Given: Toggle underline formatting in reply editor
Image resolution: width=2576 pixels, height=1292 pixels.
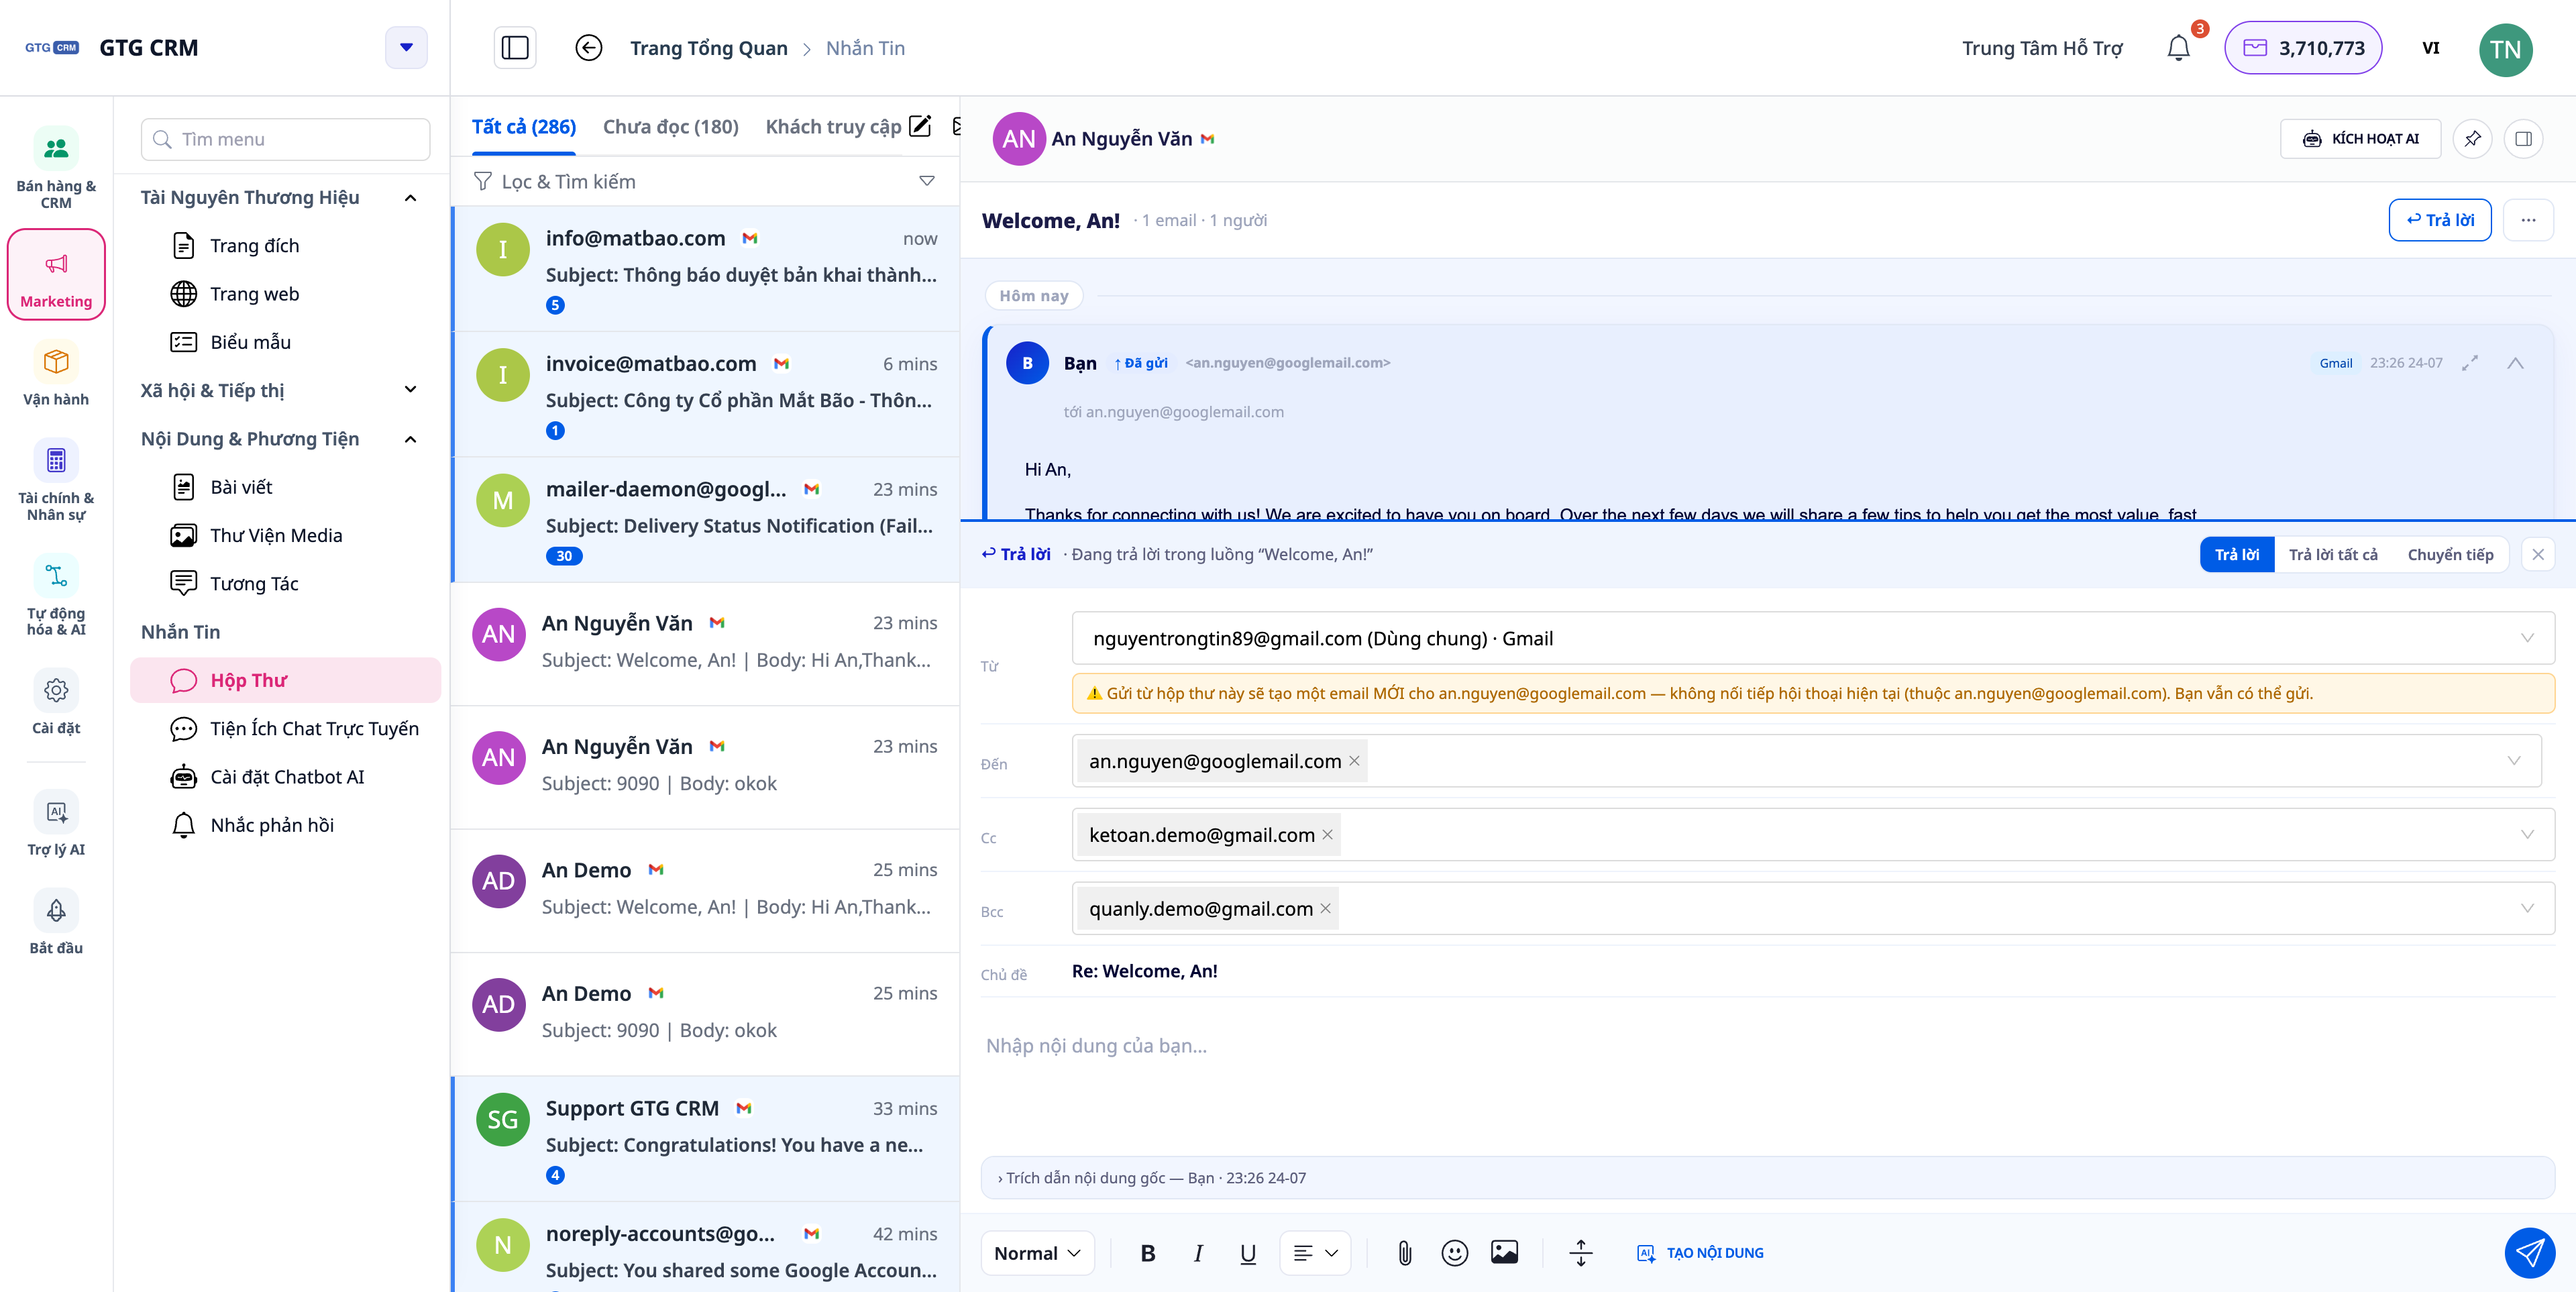Looking at the screenshot, I should [1247, 1253].
